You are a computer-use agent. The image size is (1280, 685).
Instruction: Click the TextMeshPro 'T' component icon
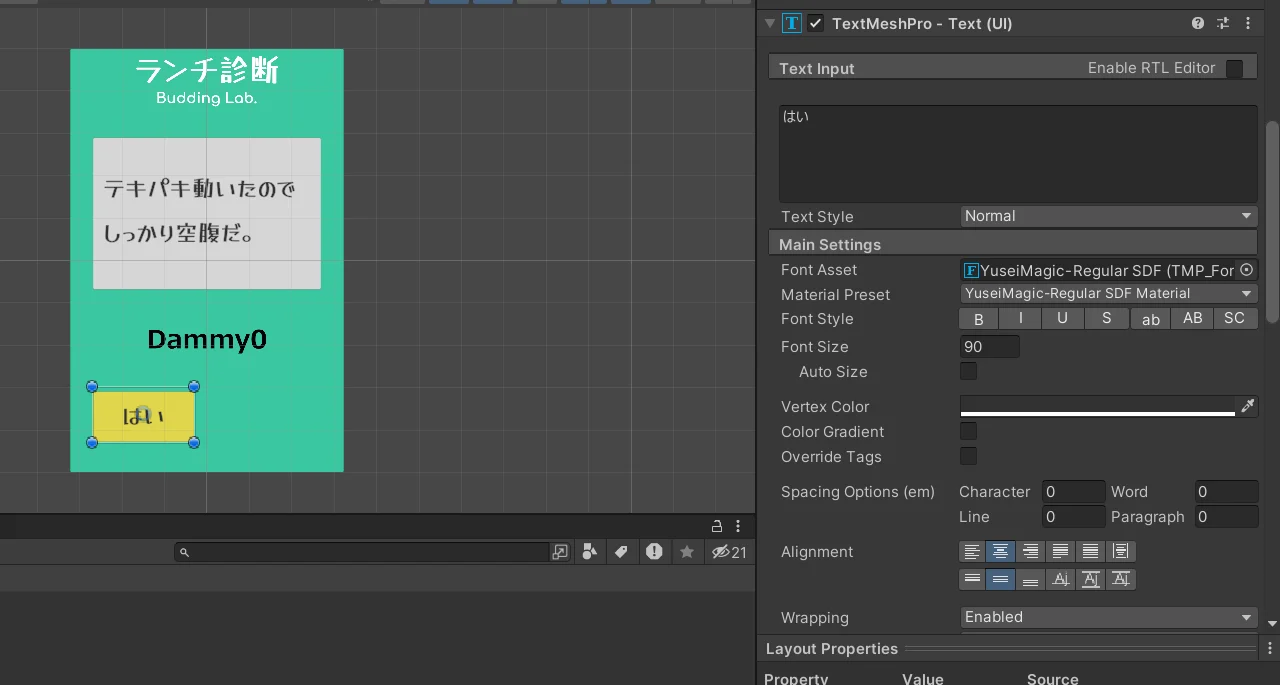792,23
